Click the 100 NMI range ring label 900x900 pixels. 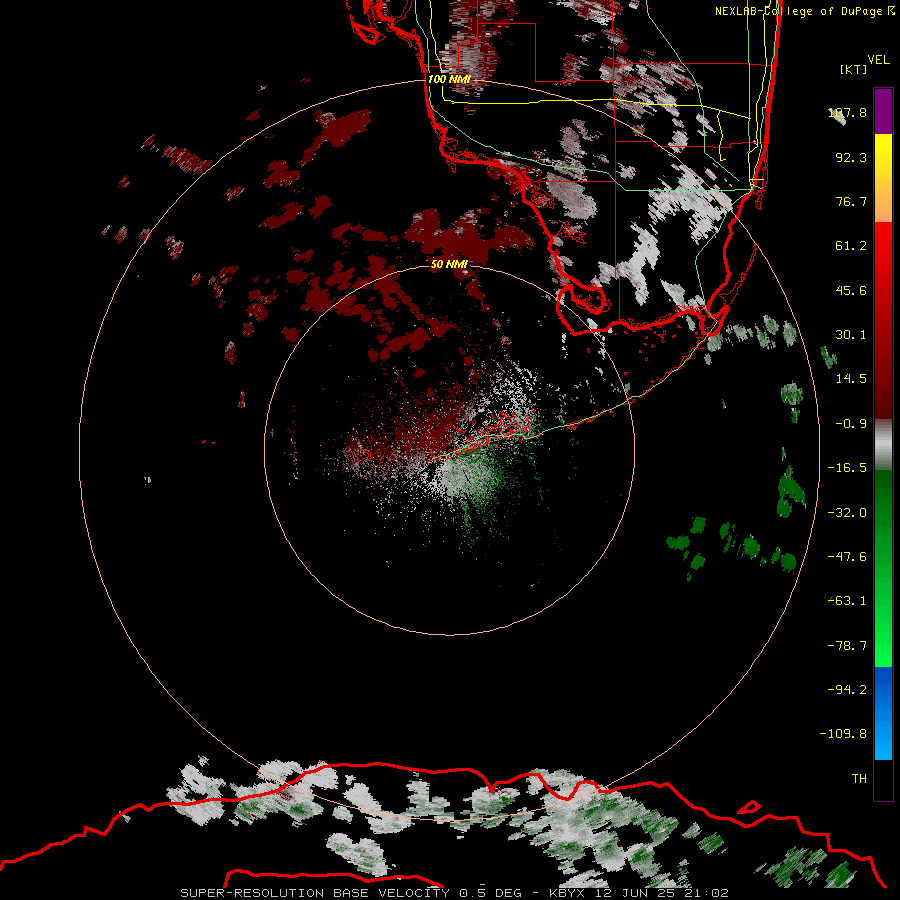click(449, 79)
